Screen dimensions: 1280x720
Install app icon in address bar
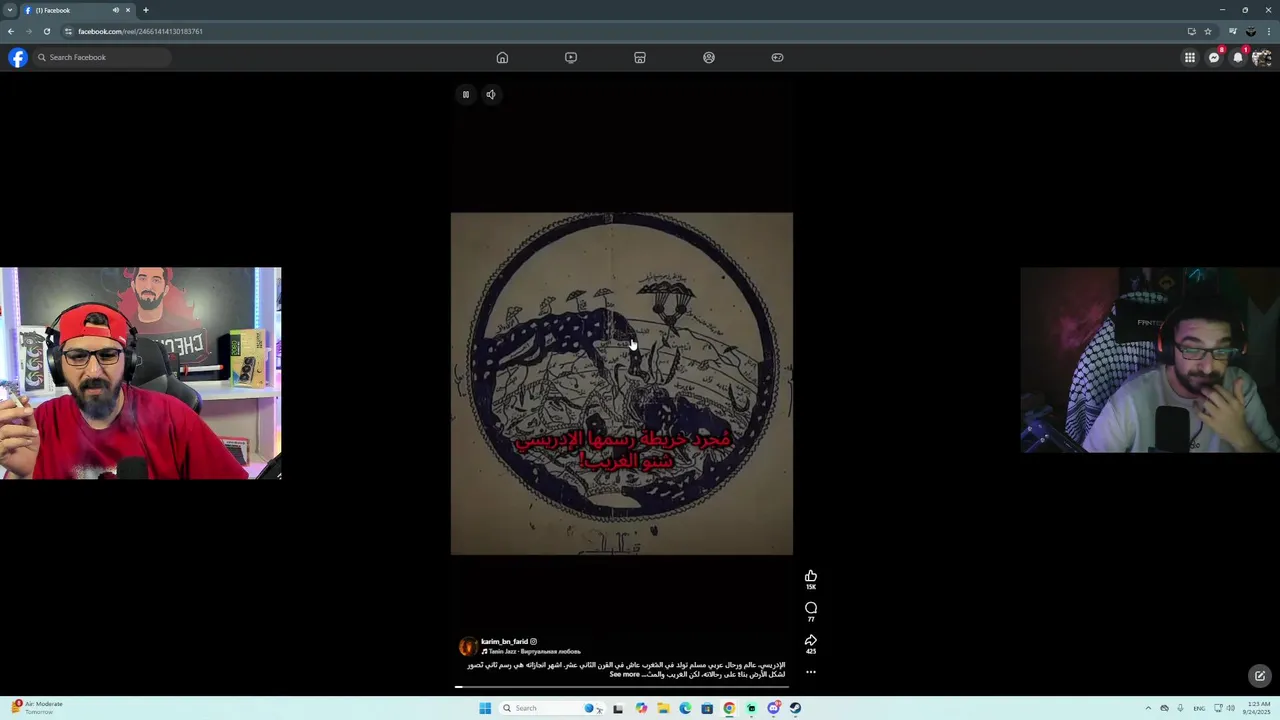click(x=1191, y=31)
